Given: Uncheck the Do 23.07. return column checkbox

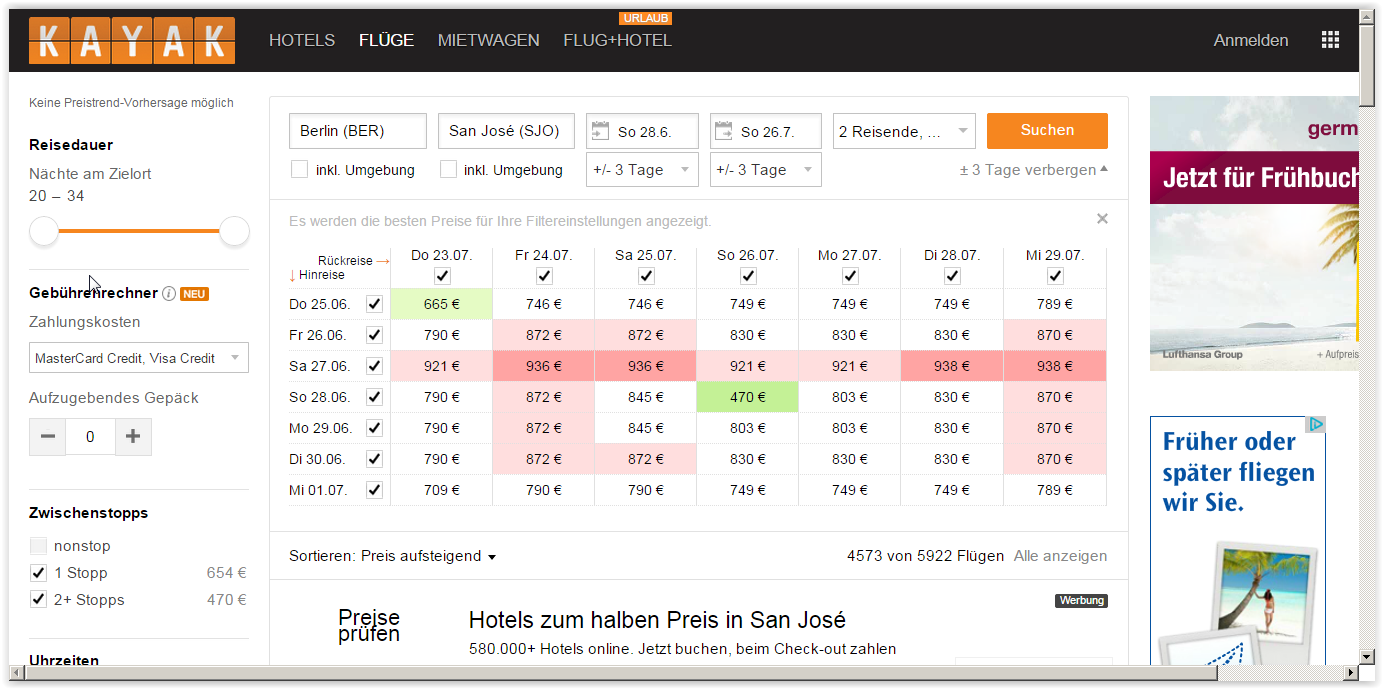Looking at the screenshot, I should [442, 276].
